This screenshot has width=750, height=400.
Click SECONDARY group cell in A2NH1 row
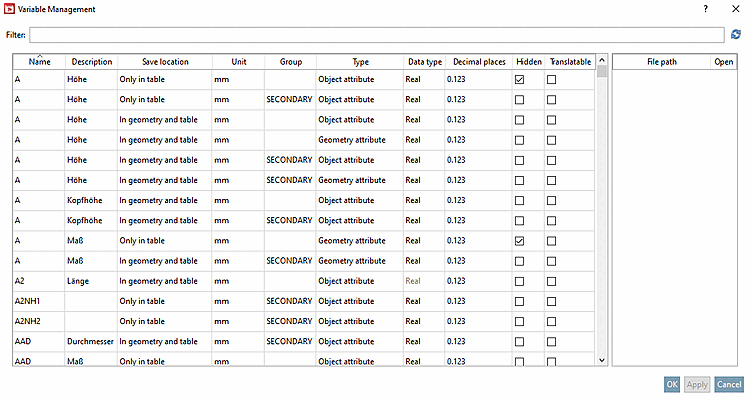coord(290,301)
